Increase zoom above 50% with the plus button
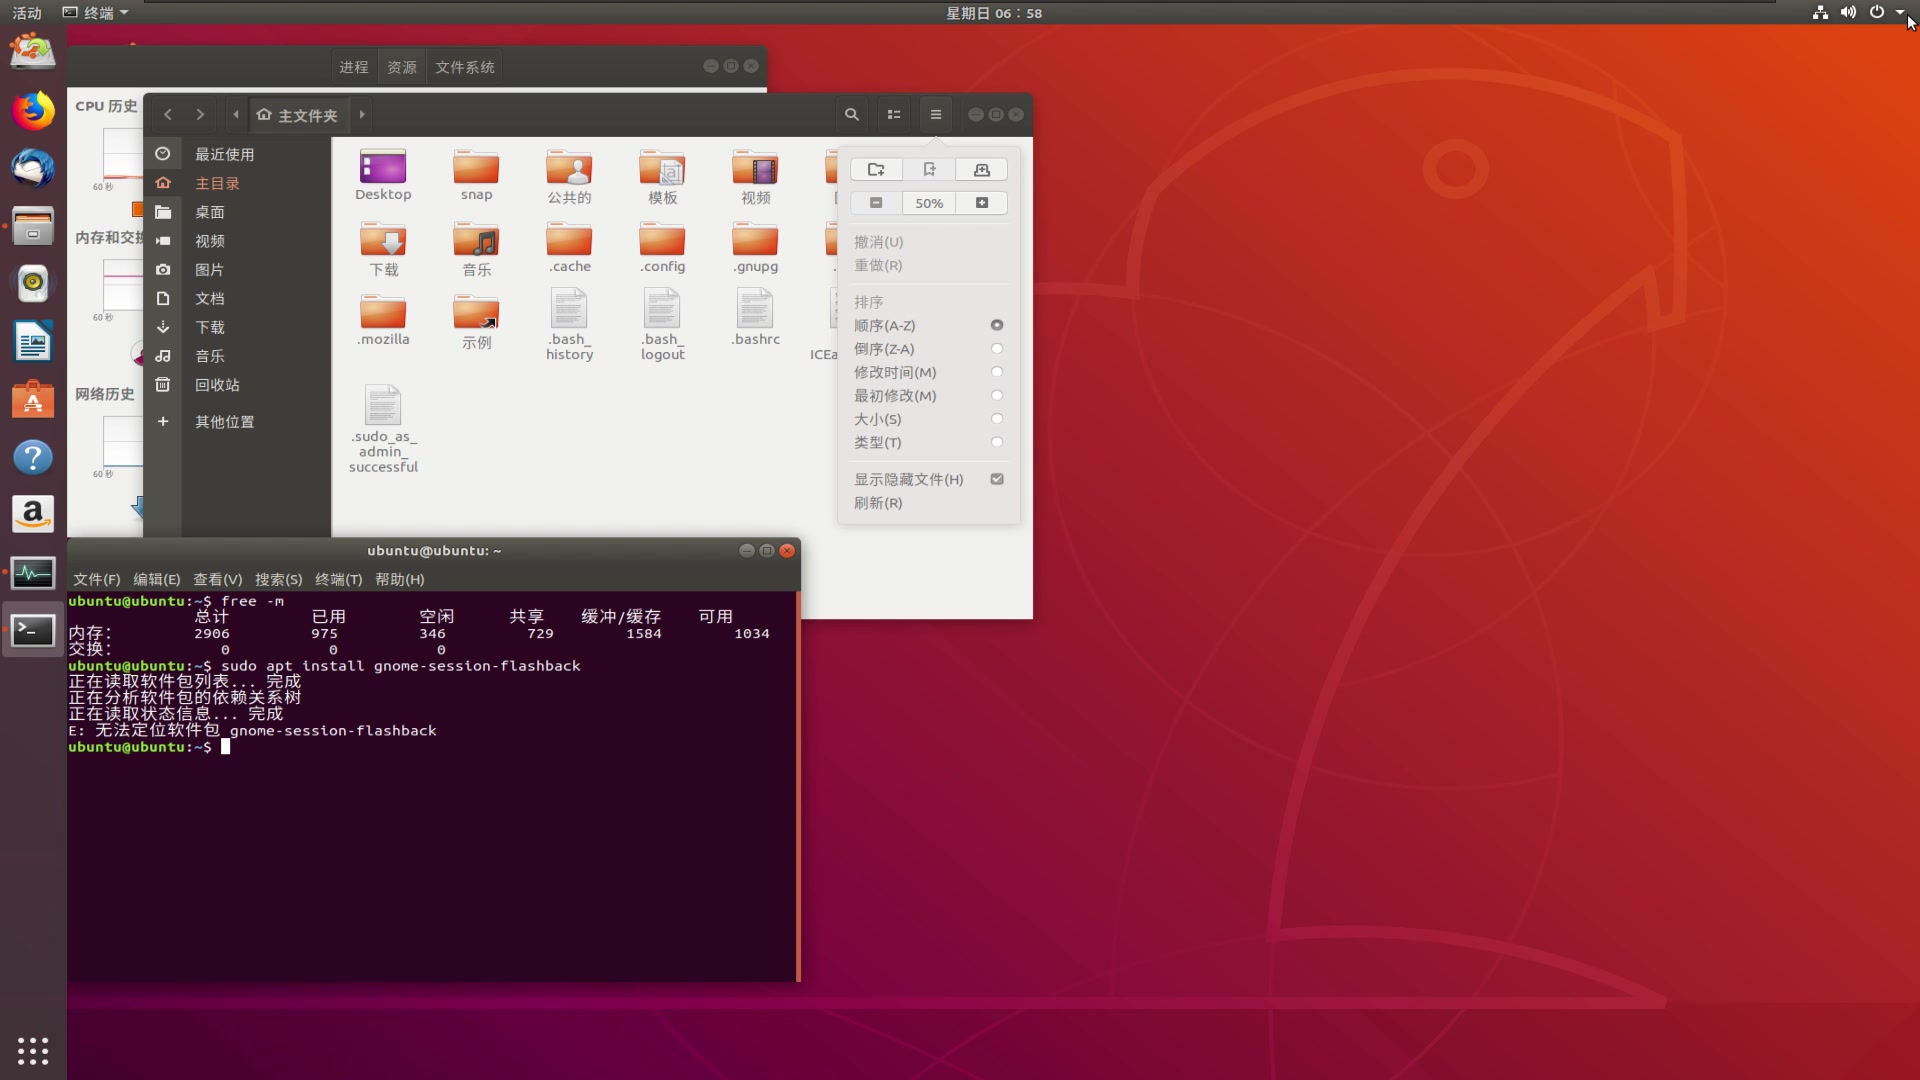 [982, 202]
